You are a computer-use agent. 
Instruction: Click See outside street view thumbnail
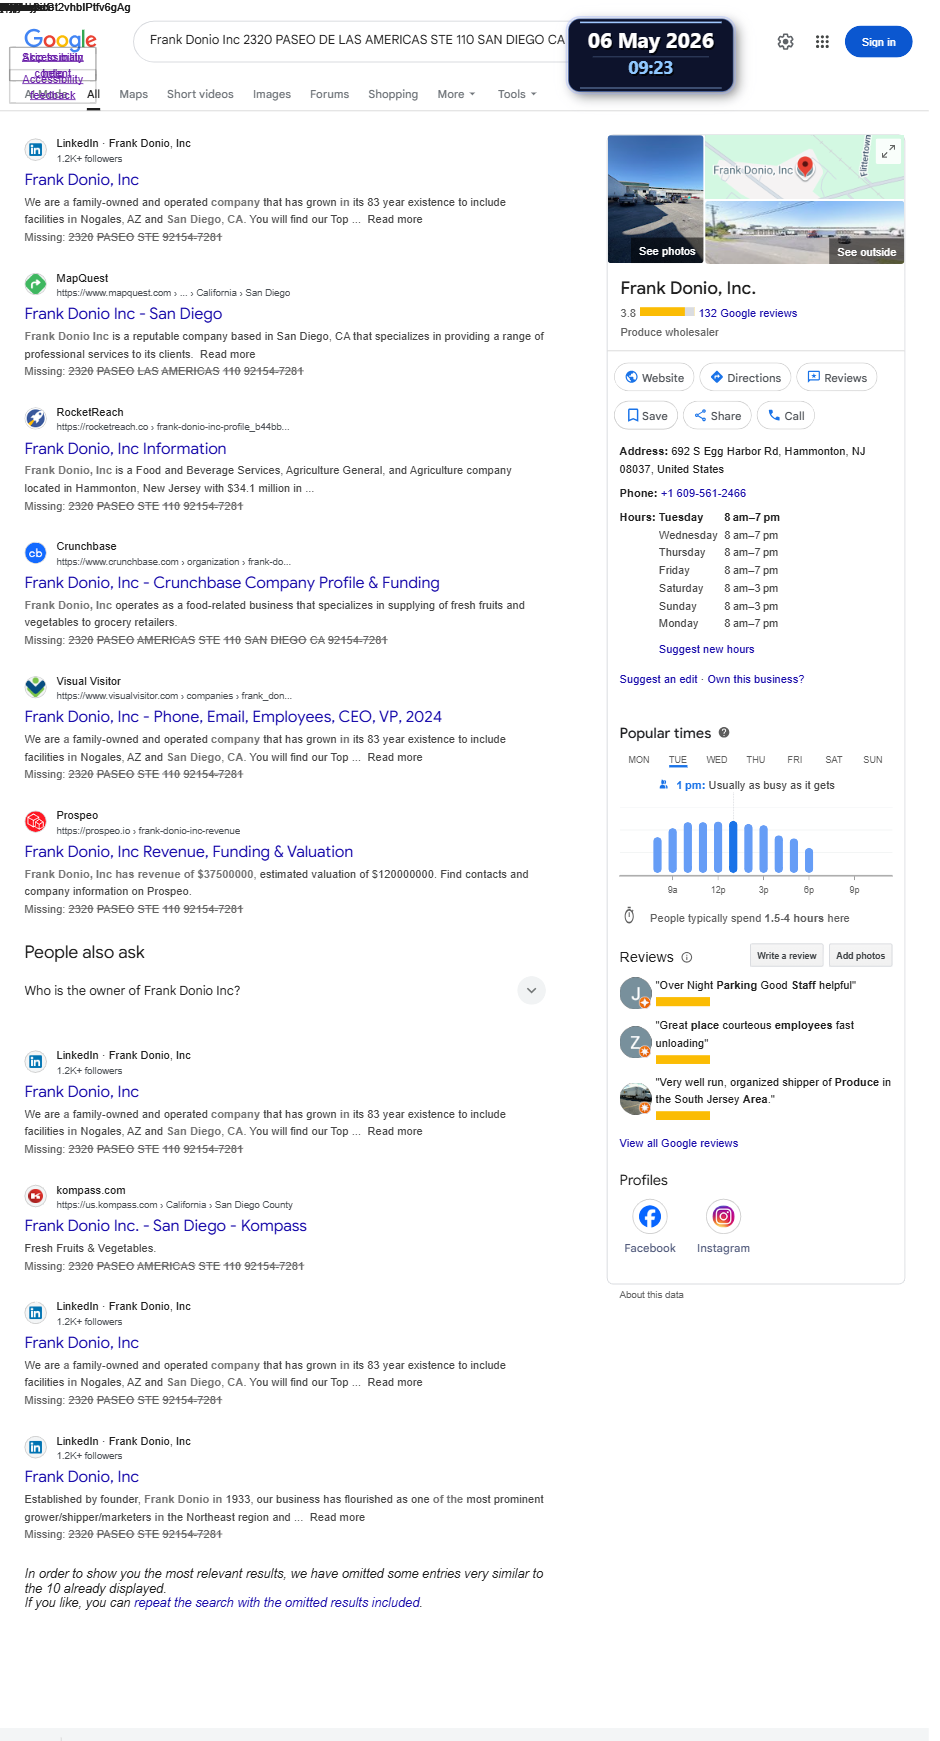805,232
